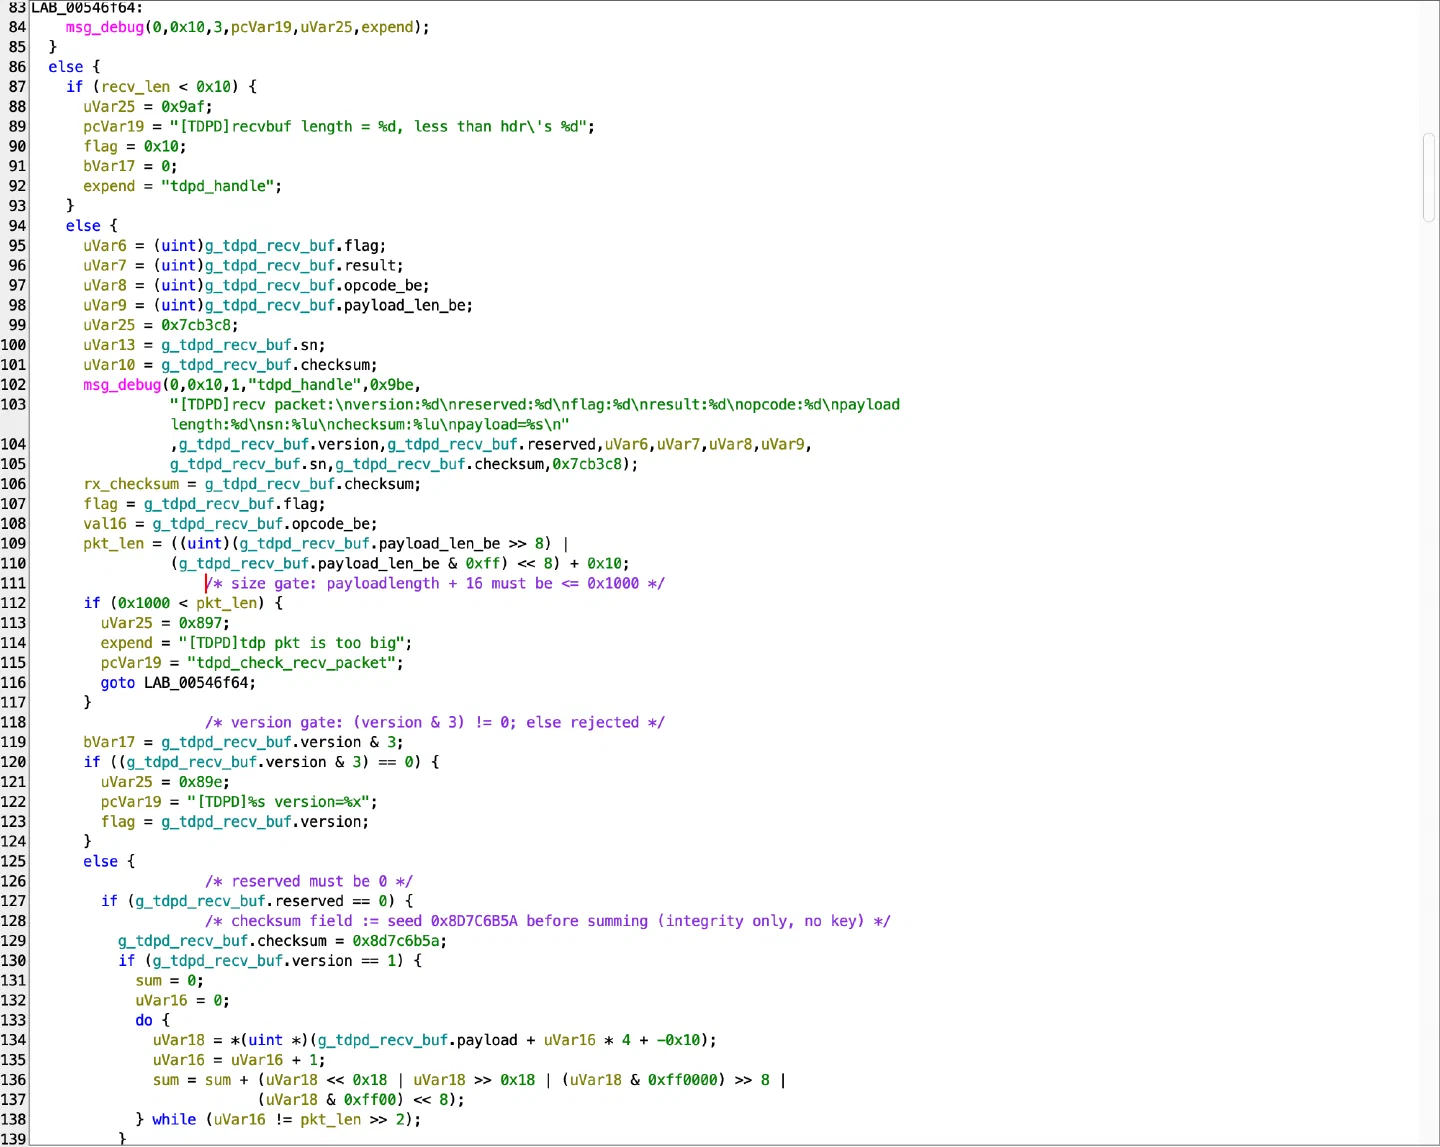The width and height of the screenshot is (1440, 1147).
Task: Select the constant 0x8d7c6b5a on line 129
Action: pyautogui.click(x=395, y=941)
